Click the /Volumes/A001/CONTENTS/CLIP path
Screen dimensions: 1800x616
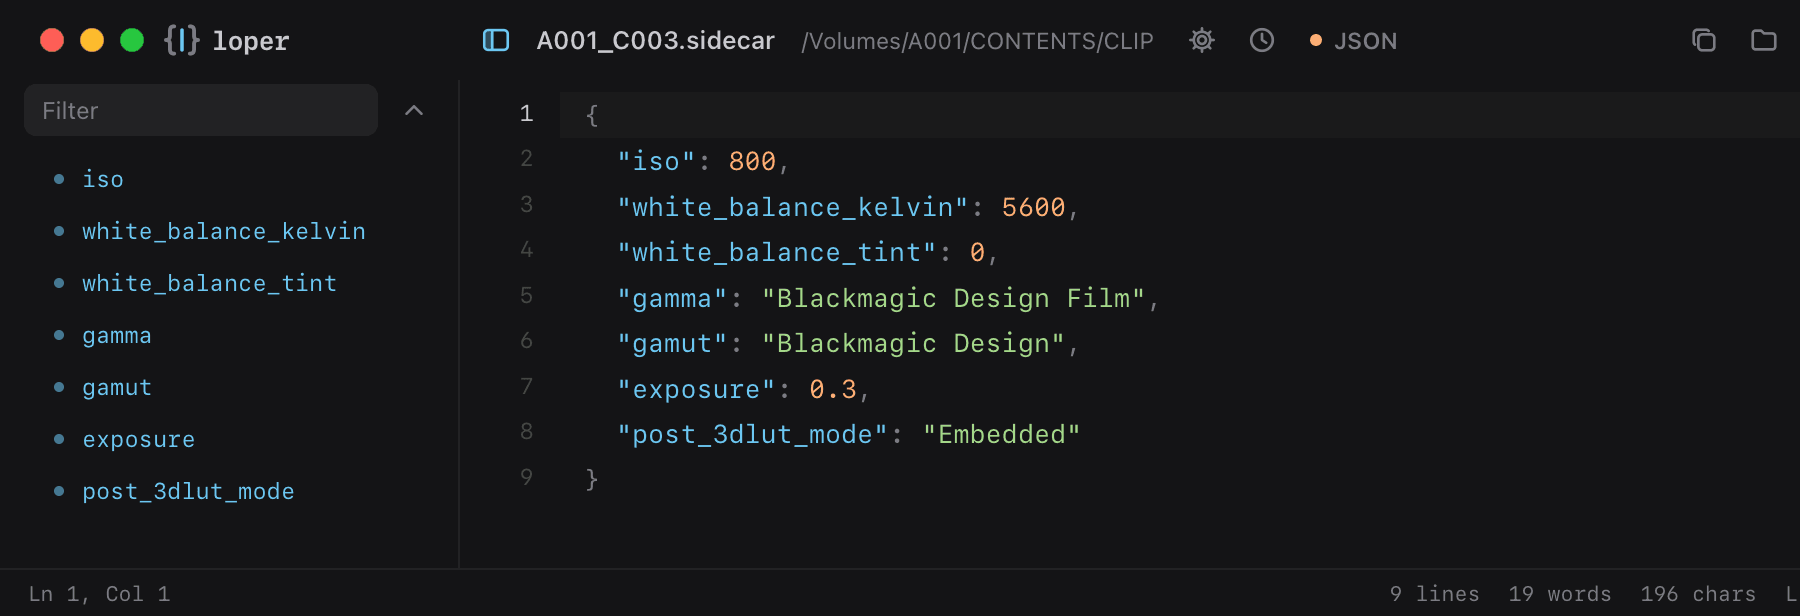(978, 41)
